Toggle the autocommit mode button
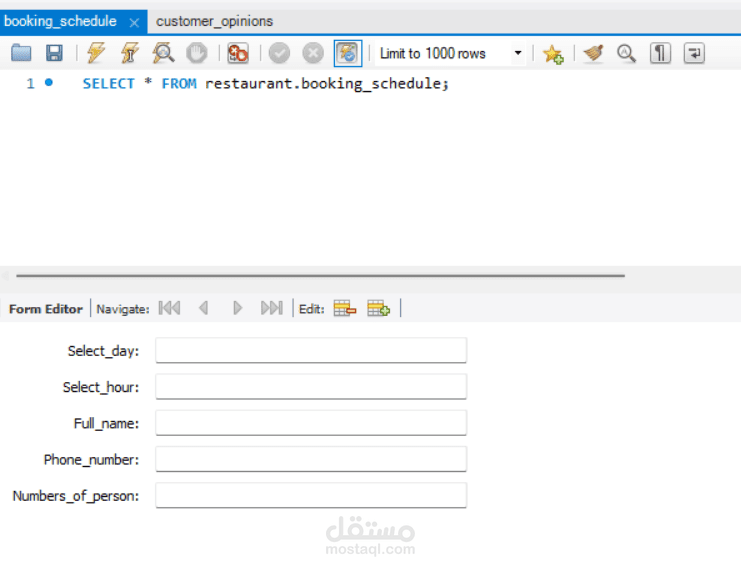Screen dimensions: 741x568 coord(348,53)
